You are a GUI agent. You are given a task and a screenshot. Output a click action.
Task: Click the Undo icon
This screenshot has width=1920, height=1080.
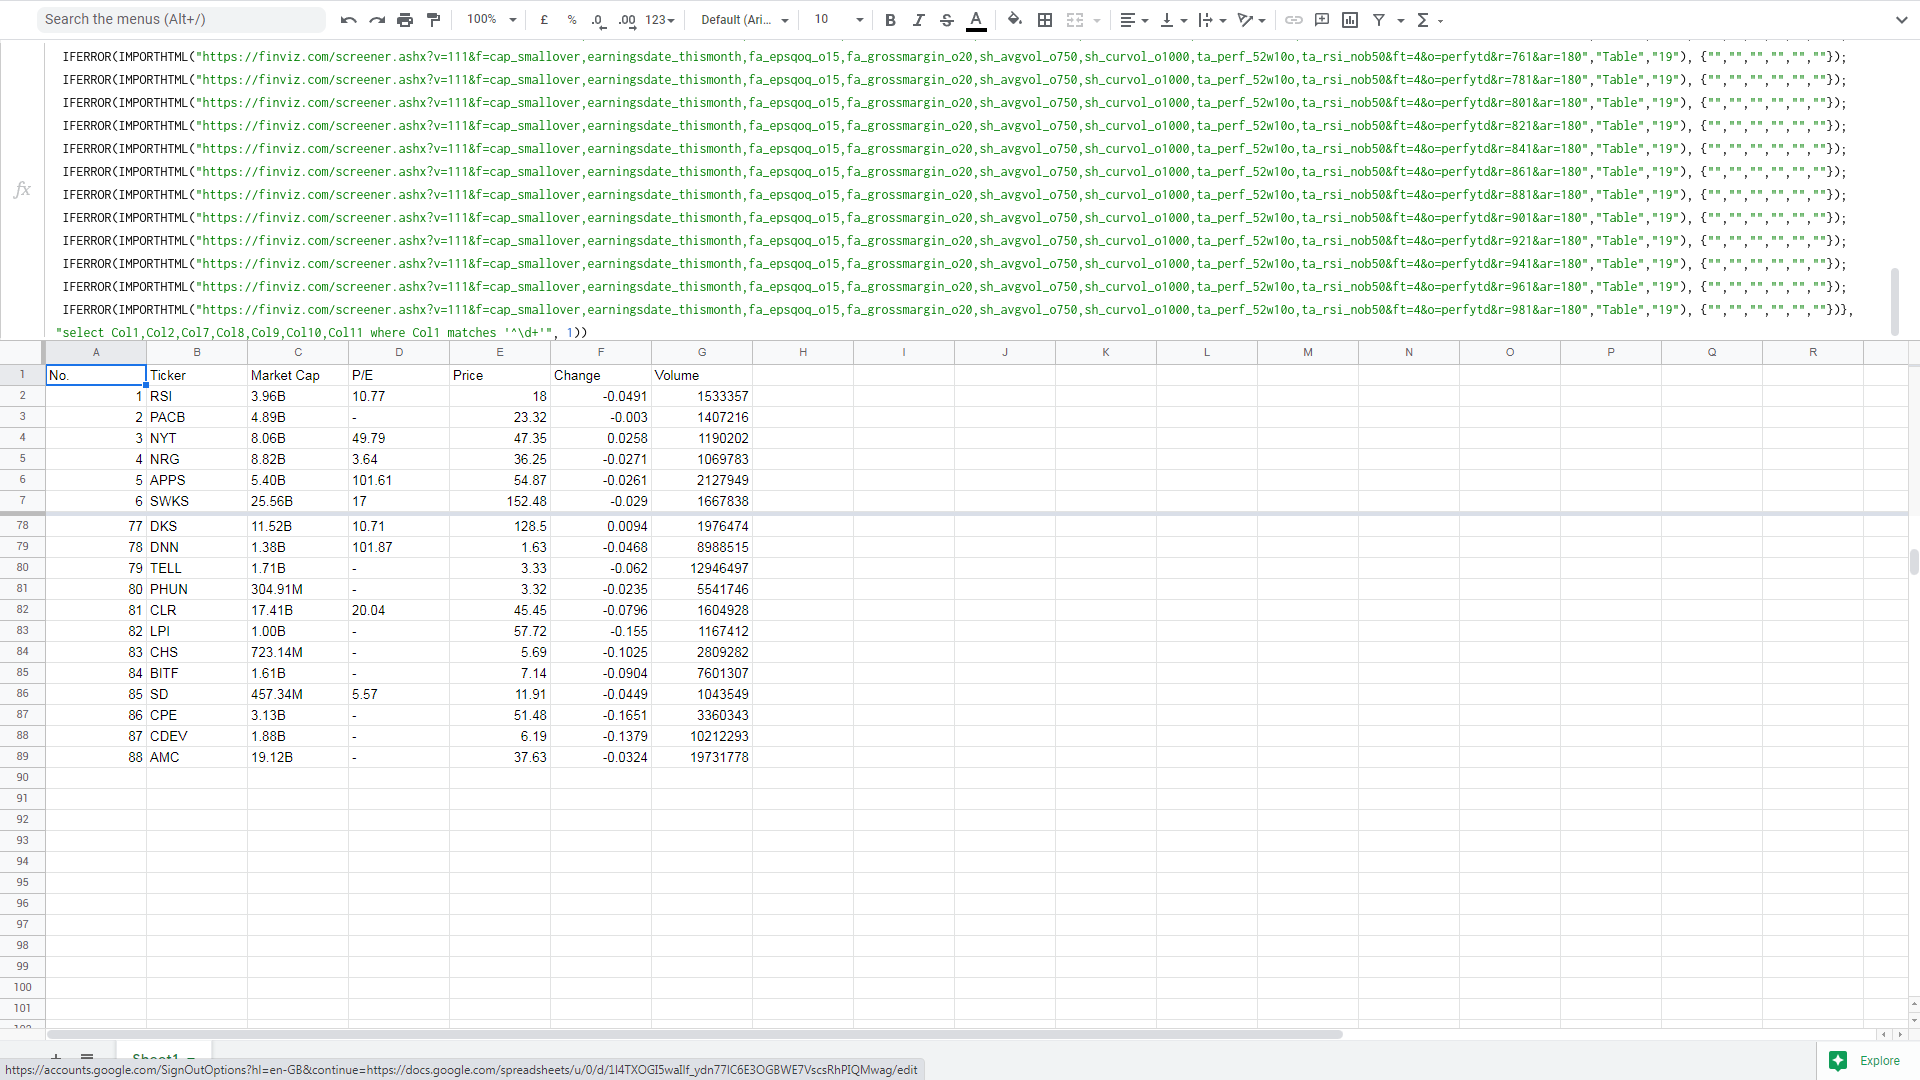coord(348,20)
